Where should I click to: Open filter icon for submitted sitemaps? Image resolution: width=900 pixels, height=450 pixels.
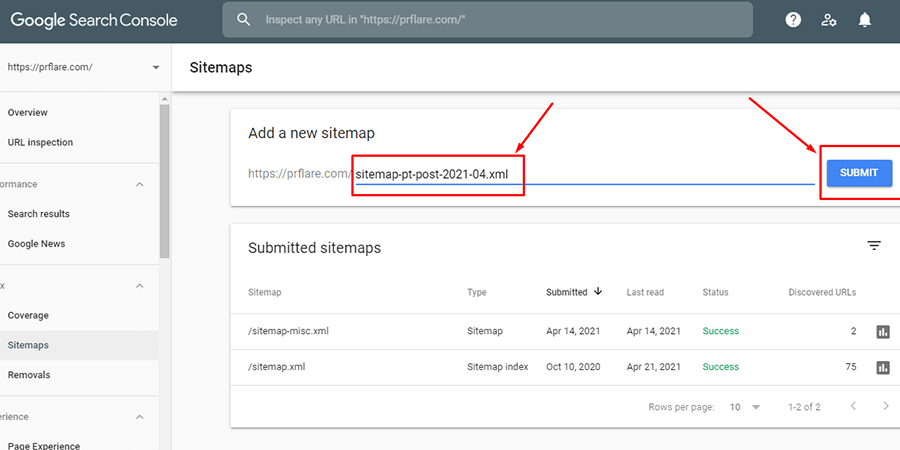click(874, 246)
